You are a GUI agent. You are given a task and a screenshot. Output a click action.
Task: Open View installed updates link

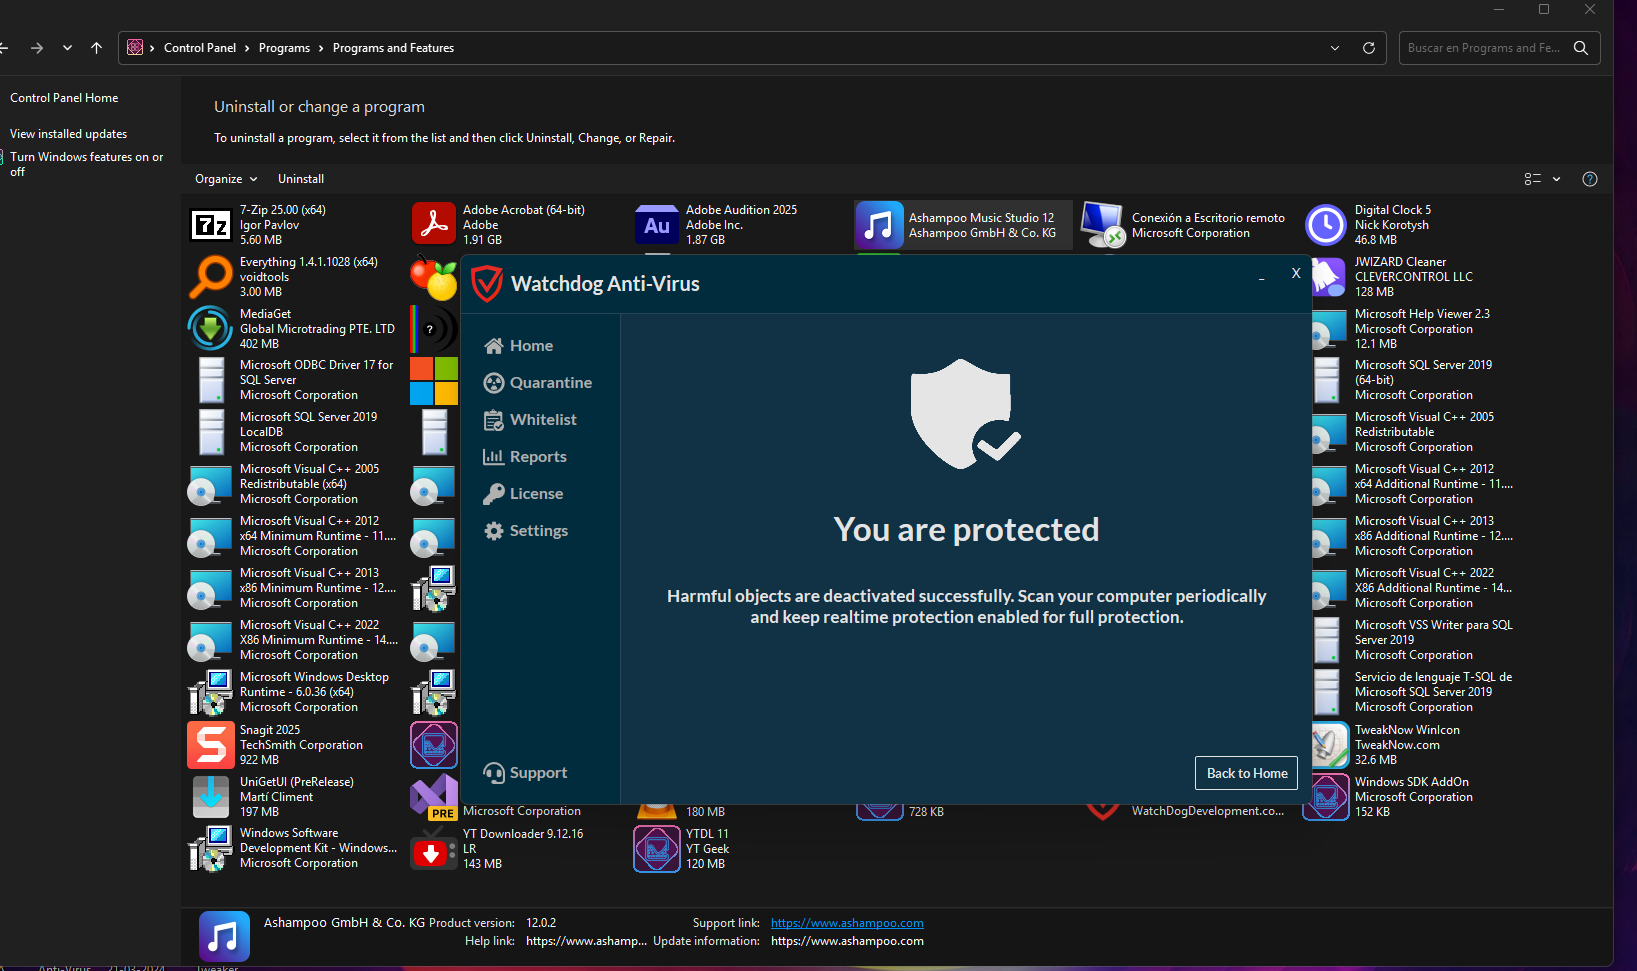click(68, 134)
